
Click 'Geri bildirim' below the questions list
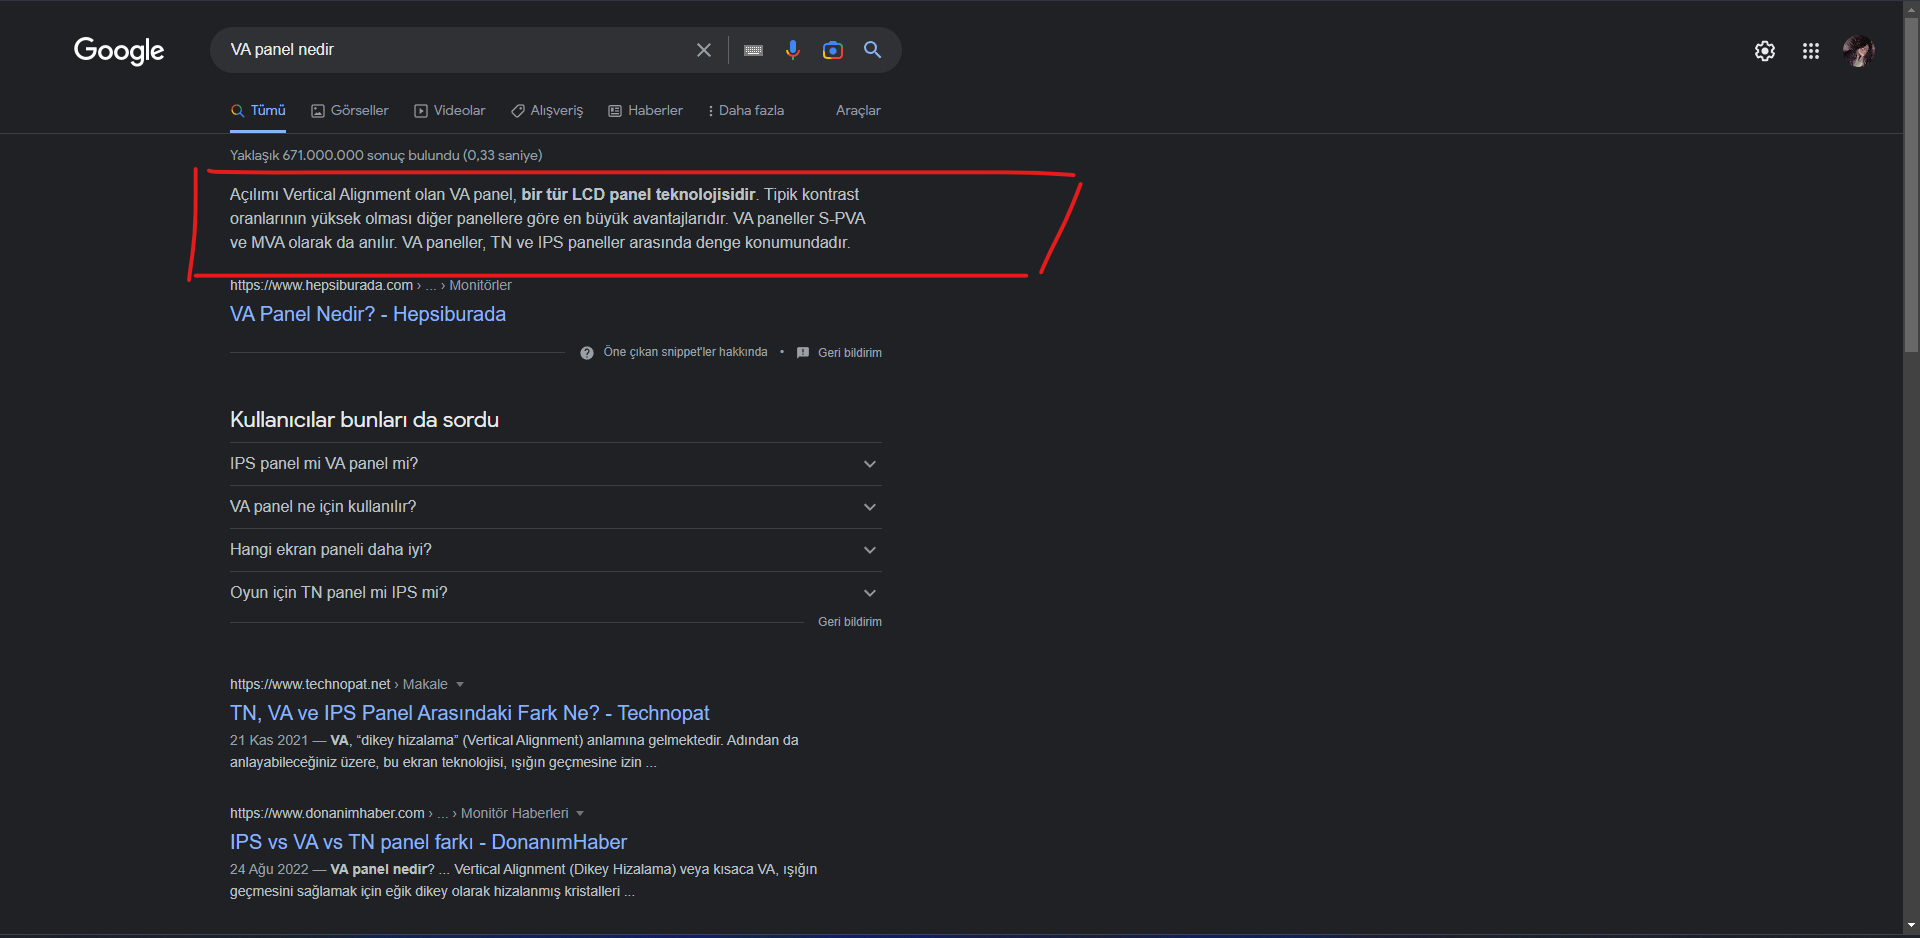point(850,622)
